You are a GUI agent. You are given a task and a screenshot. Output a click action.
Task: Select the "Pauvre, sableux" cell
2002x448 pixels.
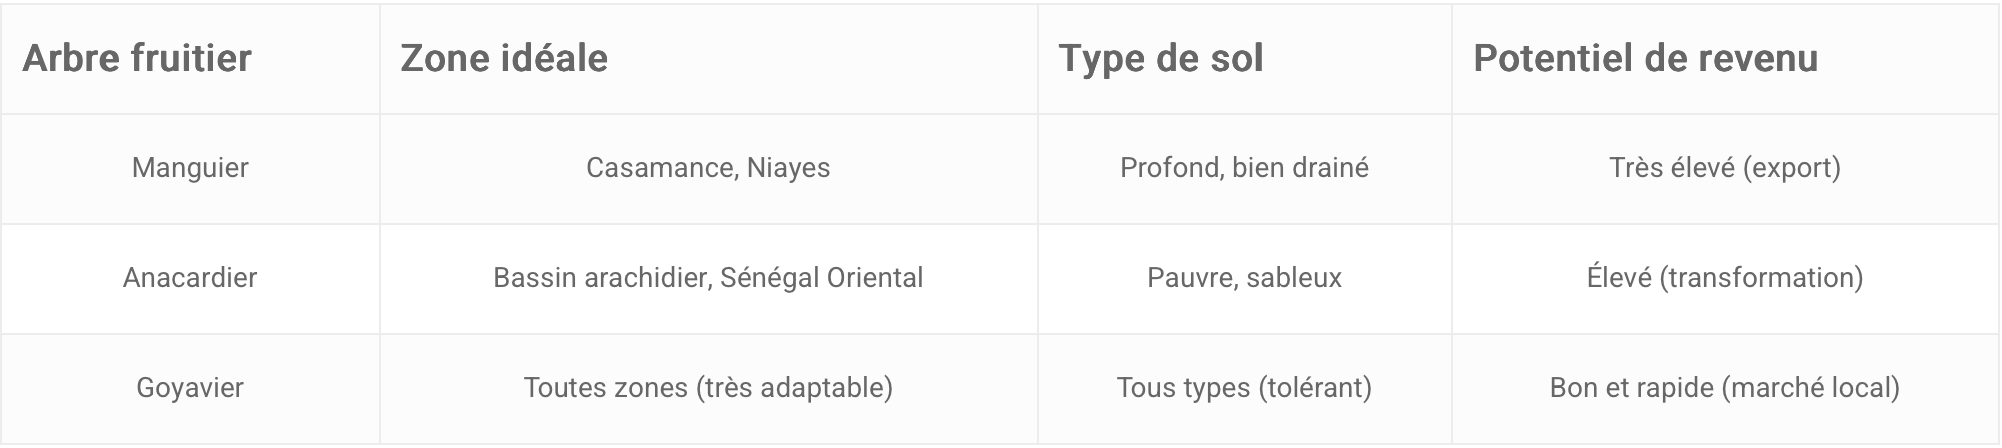tap(1244, 278)
